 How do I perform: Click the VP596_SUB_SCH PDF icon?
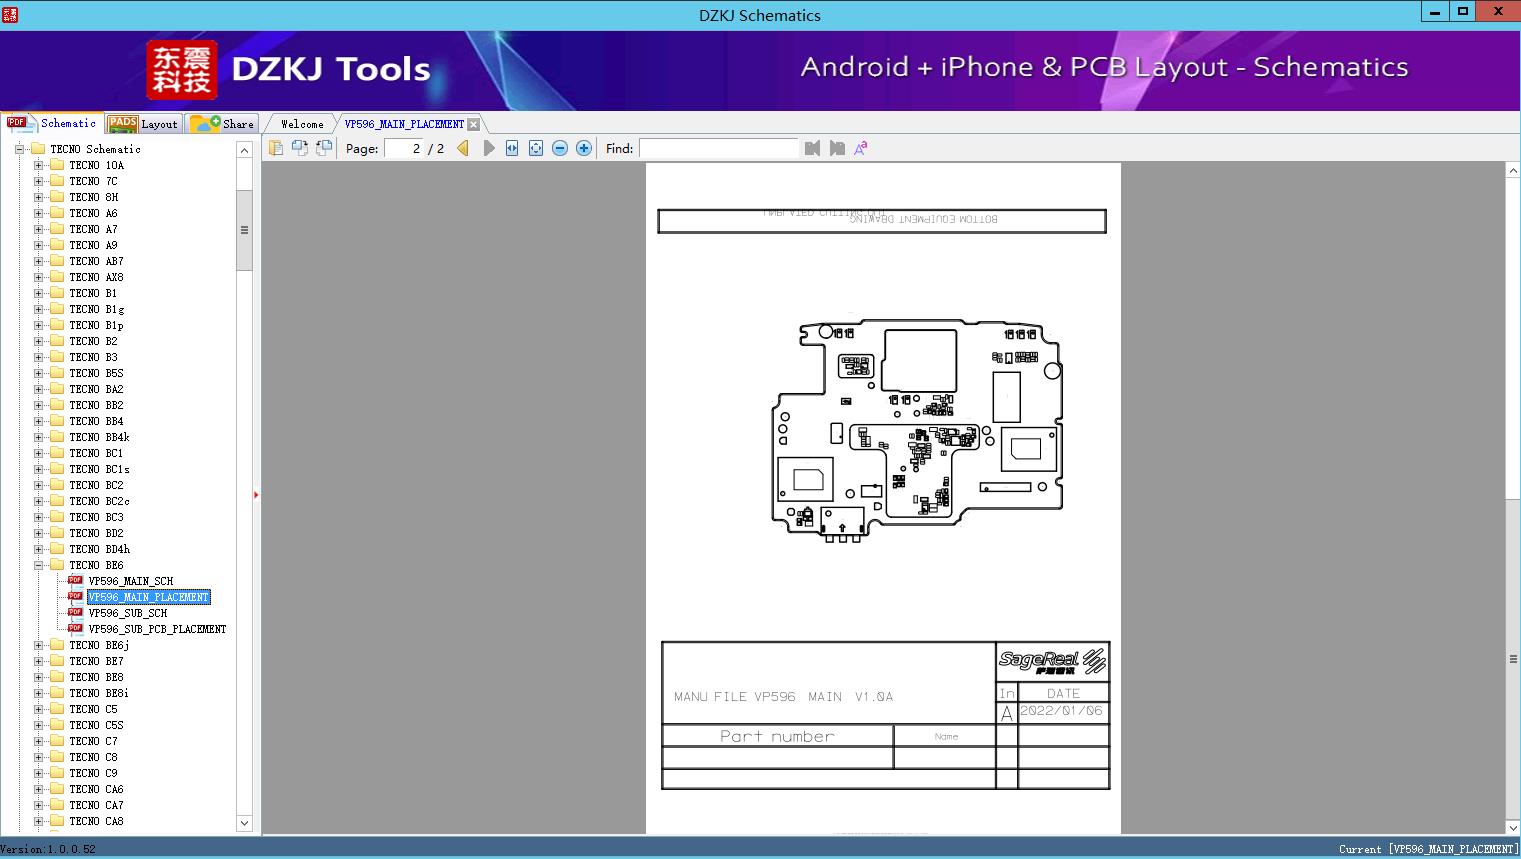(x=75, y=612)
